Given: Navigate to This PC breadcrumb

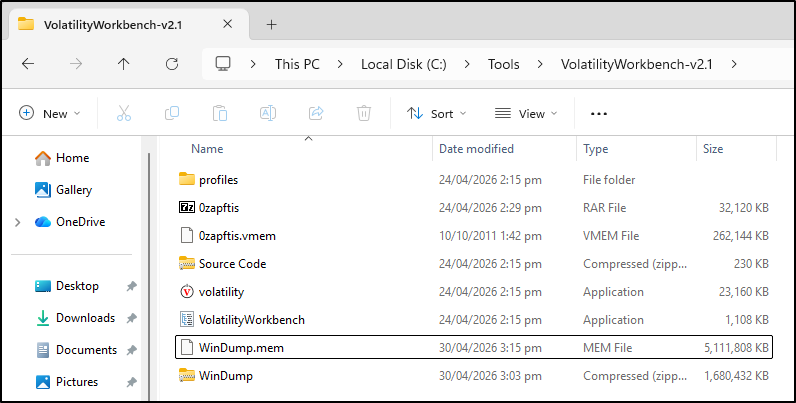Looking at the screenshot, I should pos(297,64).
